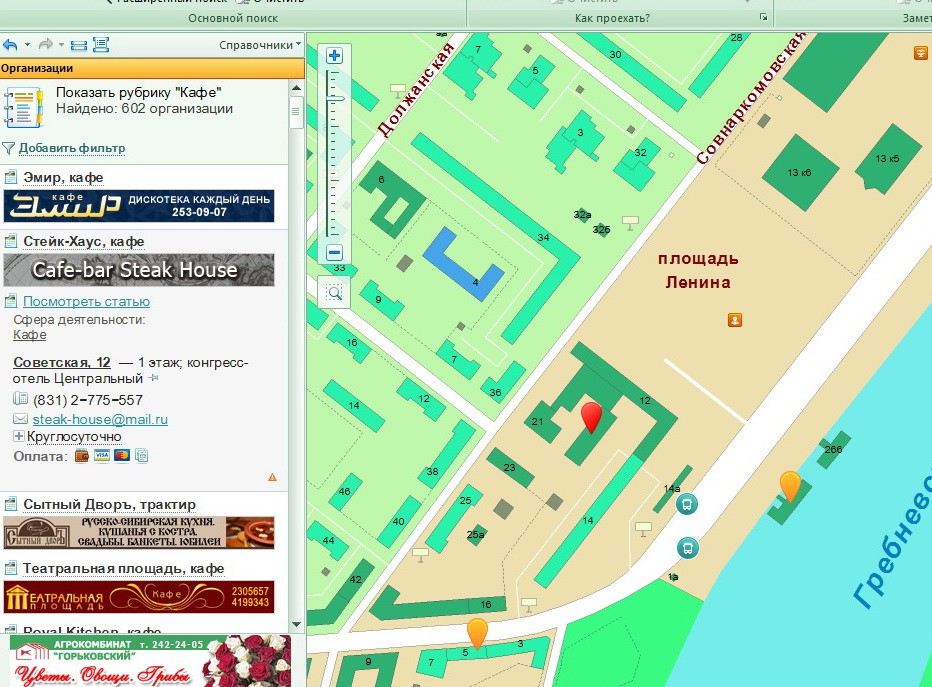The height and width of the screenshot is (687, 932).
Task: Click the Добавить фильтр link
Action: [x=72, y=148]
